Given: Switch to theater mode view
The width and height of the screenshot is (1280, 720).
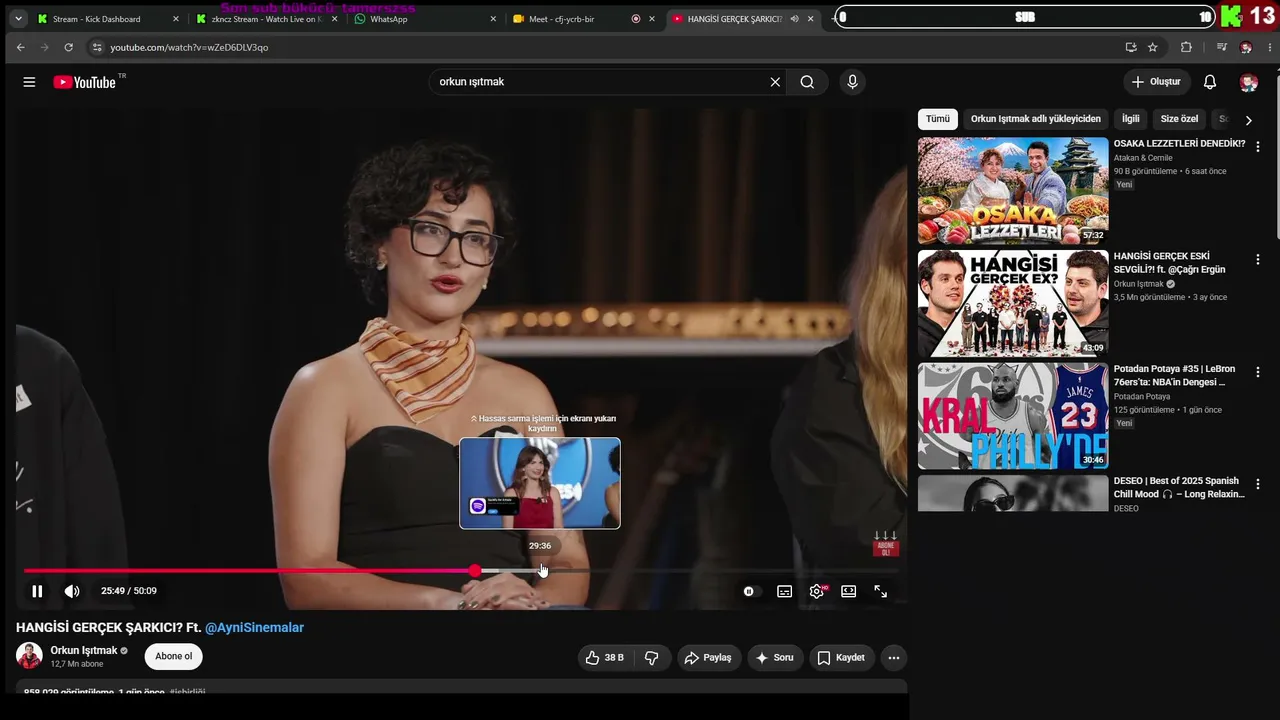Looking at the screenshot, I should [849, 591].
